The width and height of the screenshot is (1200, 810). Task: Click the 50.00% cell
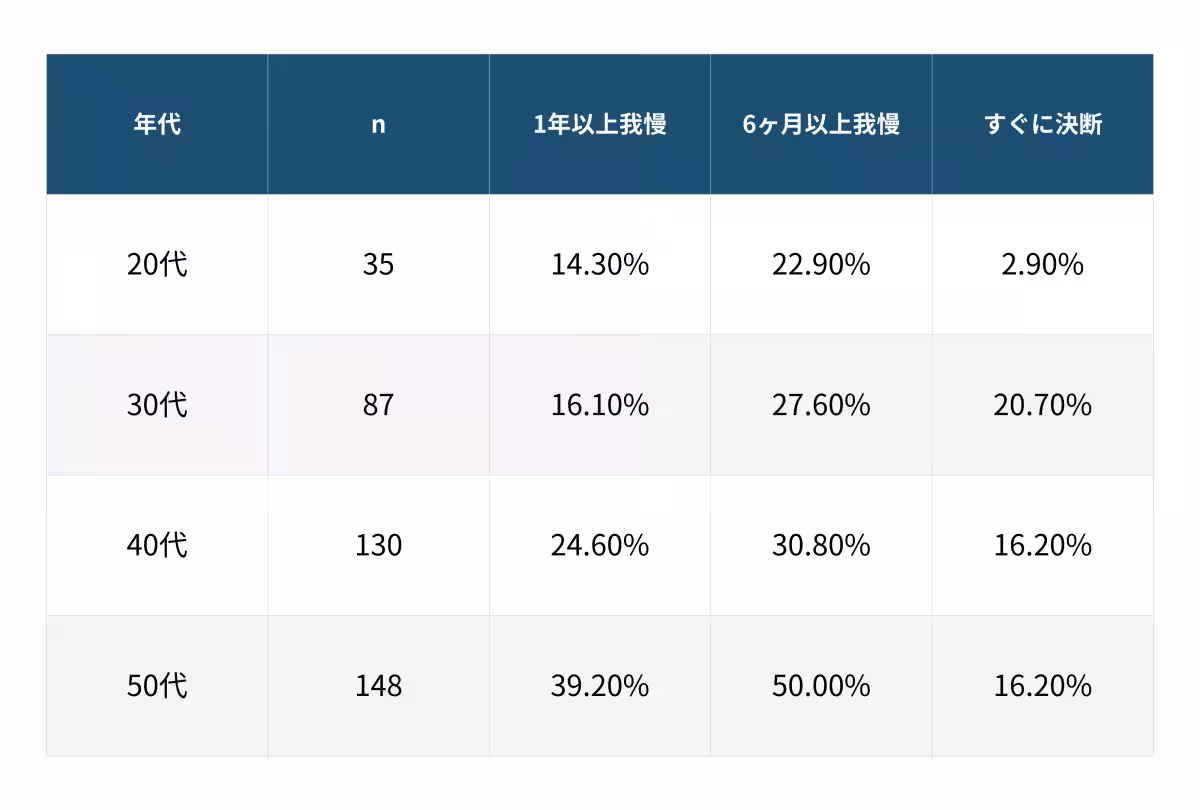pyautogui.click(x=821, y=686)
